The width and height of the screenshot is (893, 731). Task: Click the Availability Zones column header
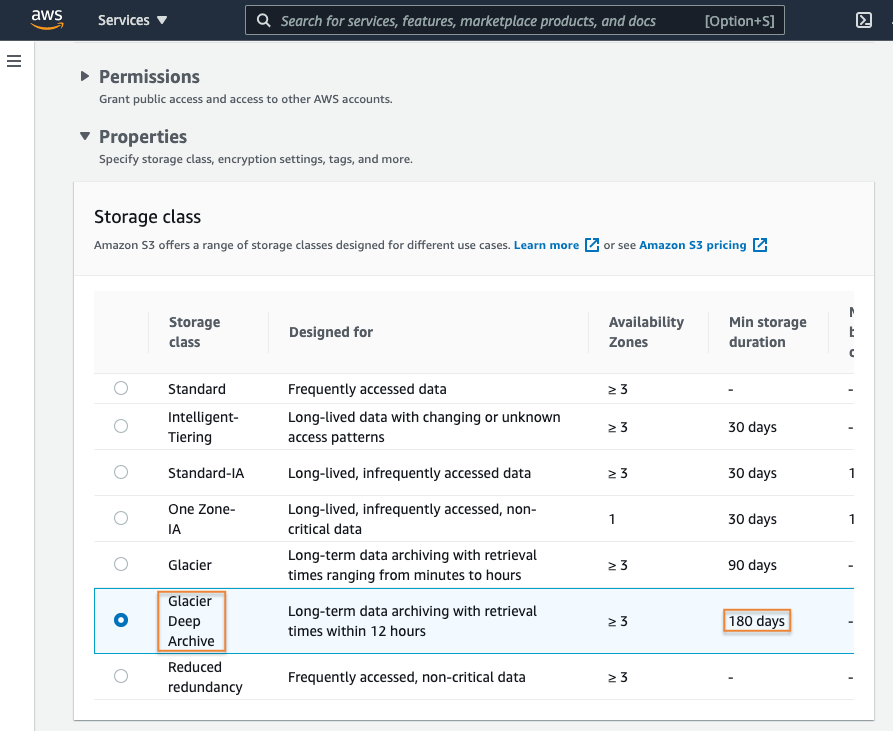pyautogui.click(x=646, y=332)
